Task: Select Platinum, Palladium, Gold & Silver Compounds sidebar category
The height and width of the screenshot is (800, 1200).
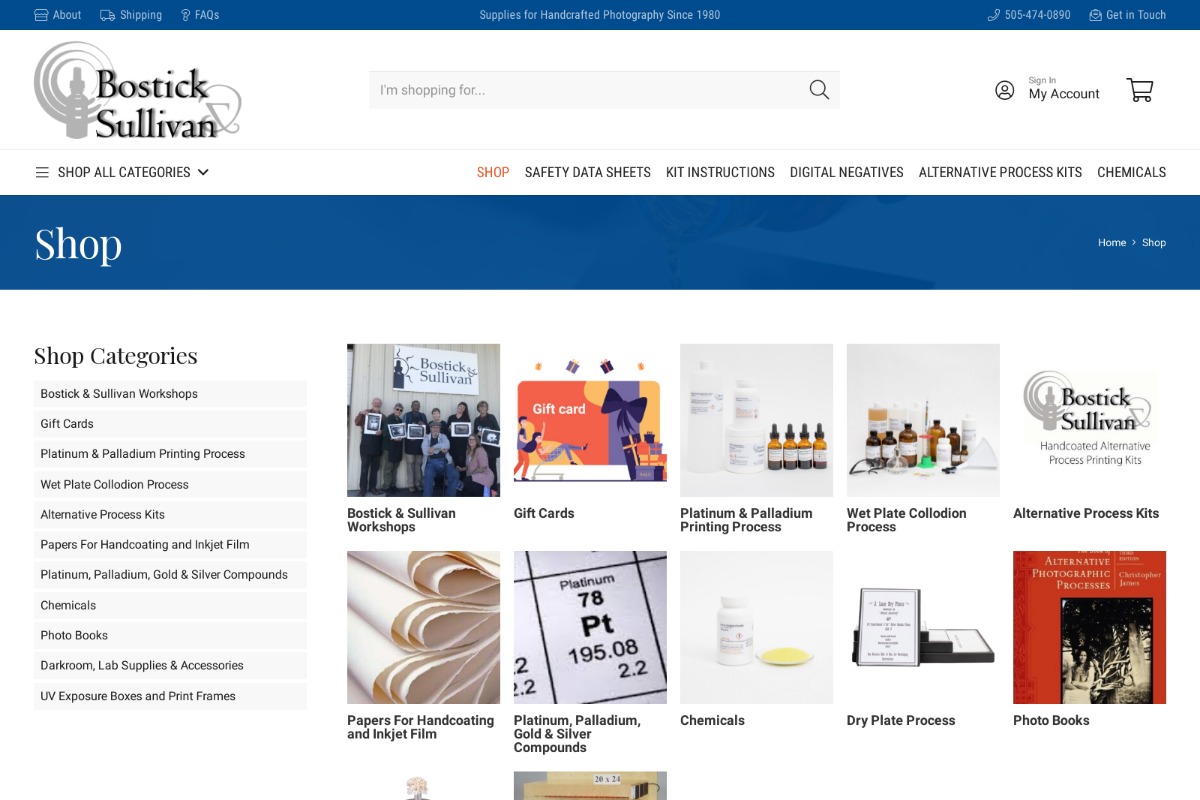Action: coord(170,575)
